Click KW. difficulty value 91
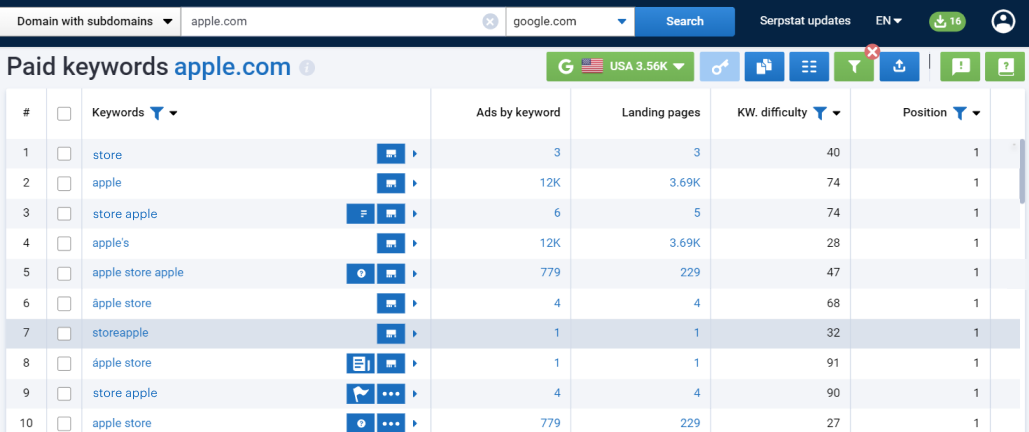 pos(833,362)
